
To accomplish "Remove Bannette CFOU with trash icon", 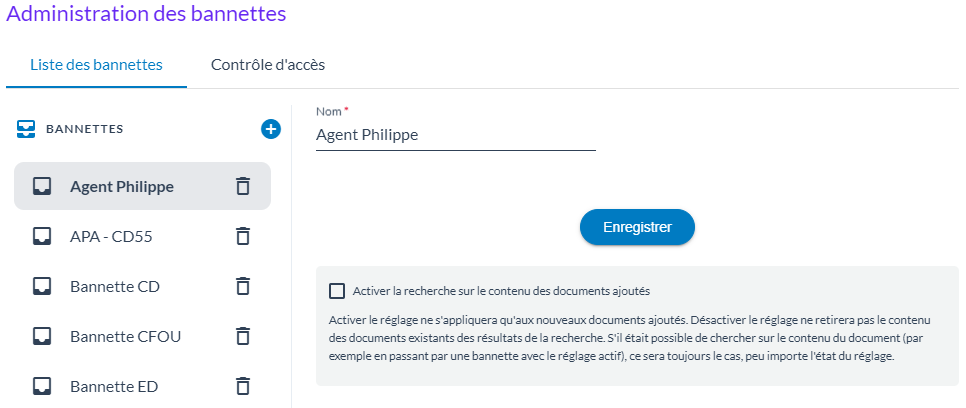I will pos(242,336).
